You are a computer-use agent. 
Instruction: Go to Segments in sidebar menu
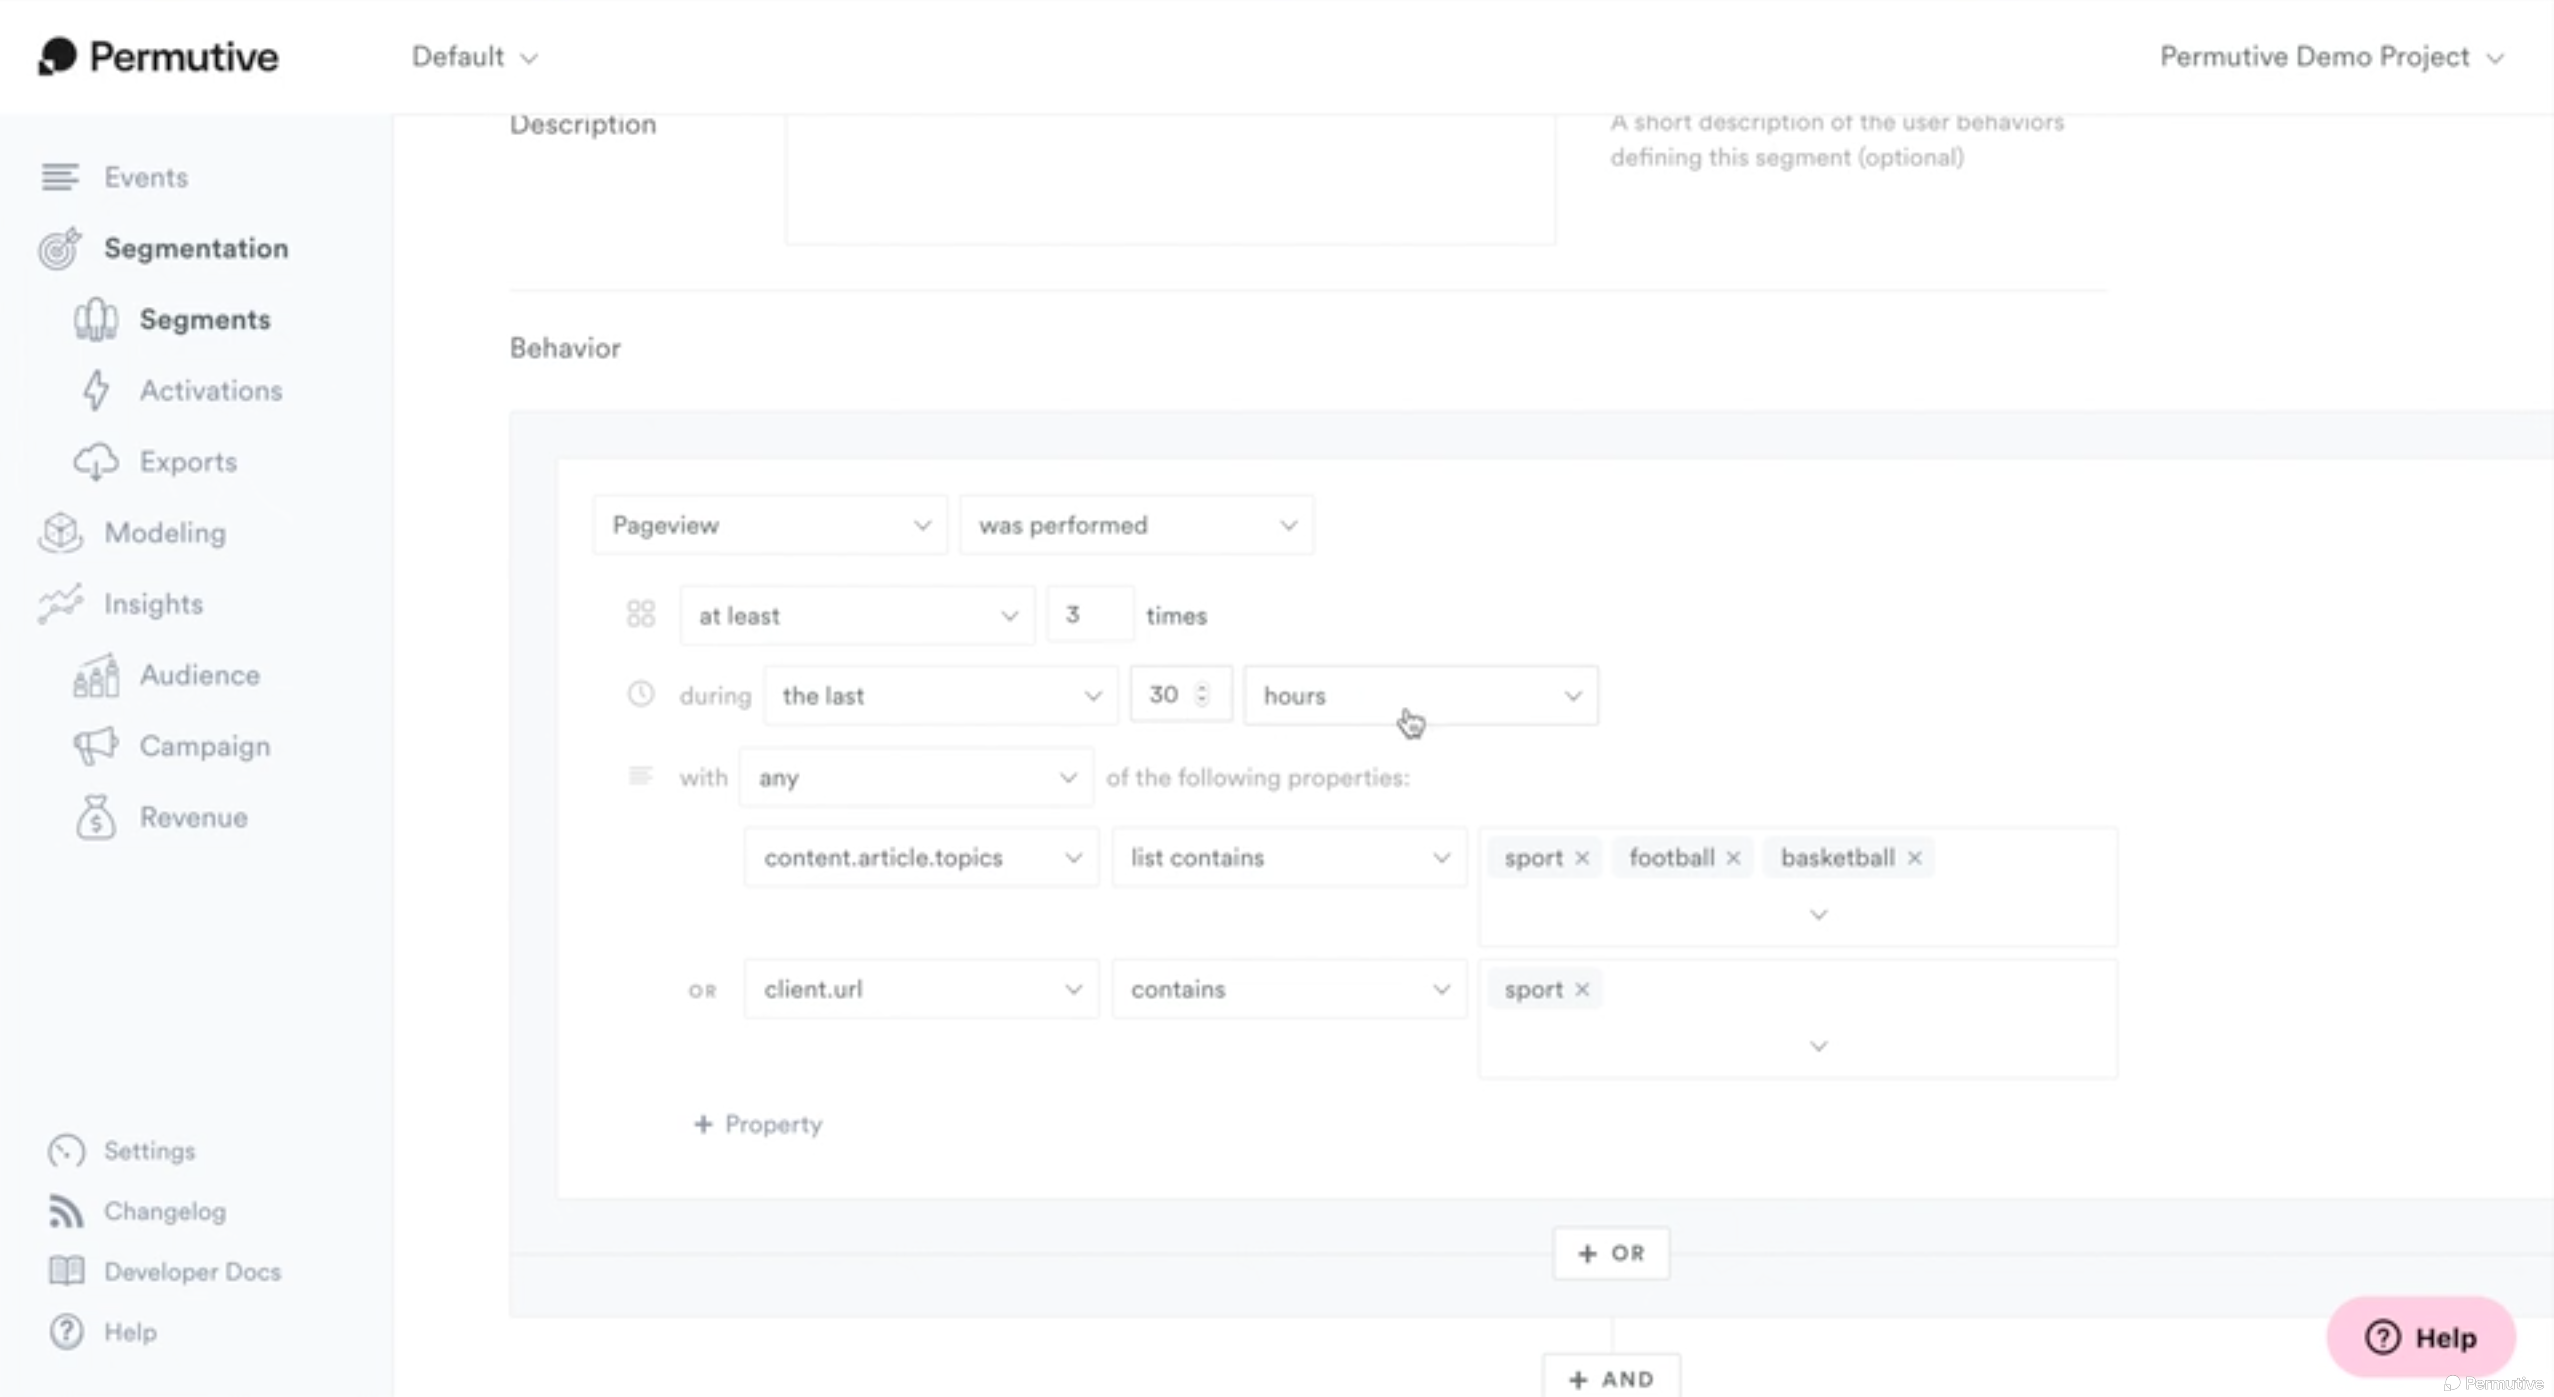click(x=204, y=320)
